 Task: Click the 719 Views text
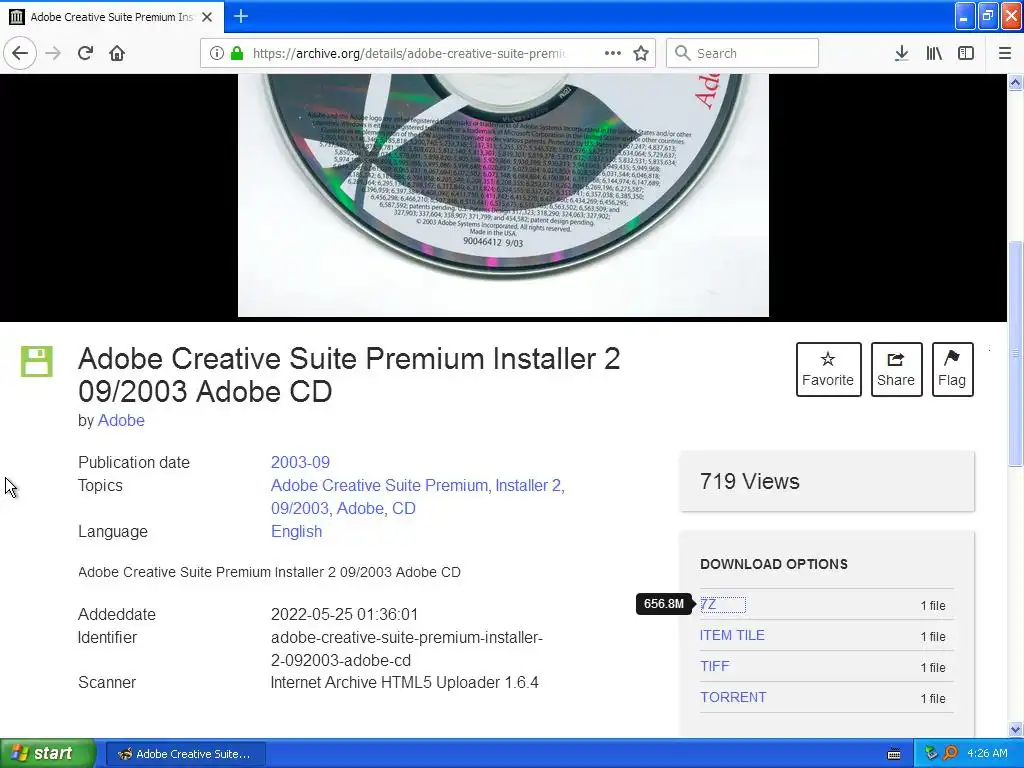[x=750, y=481]
